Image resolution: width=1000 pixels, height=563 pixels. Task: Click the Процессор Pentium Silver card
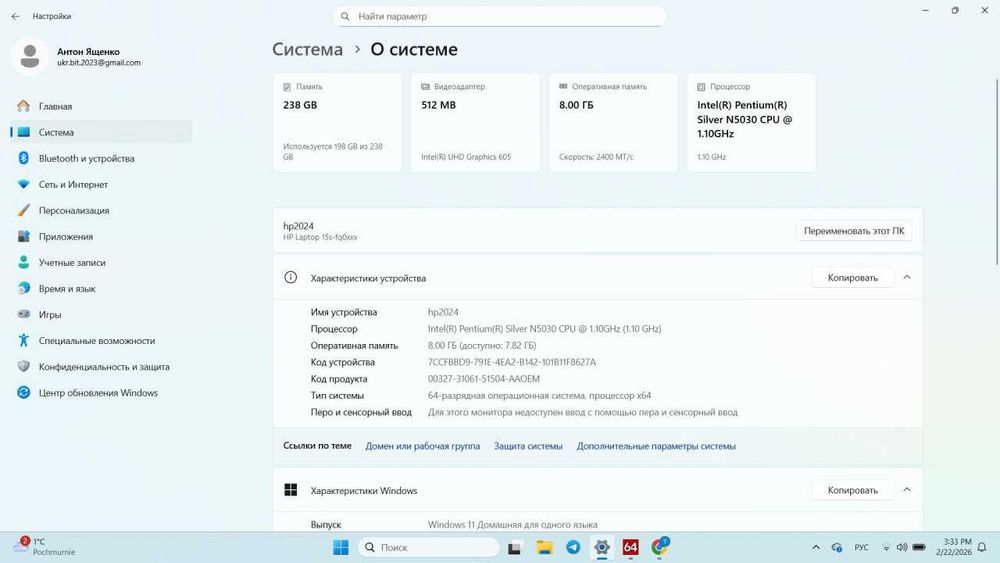[751, 122]
